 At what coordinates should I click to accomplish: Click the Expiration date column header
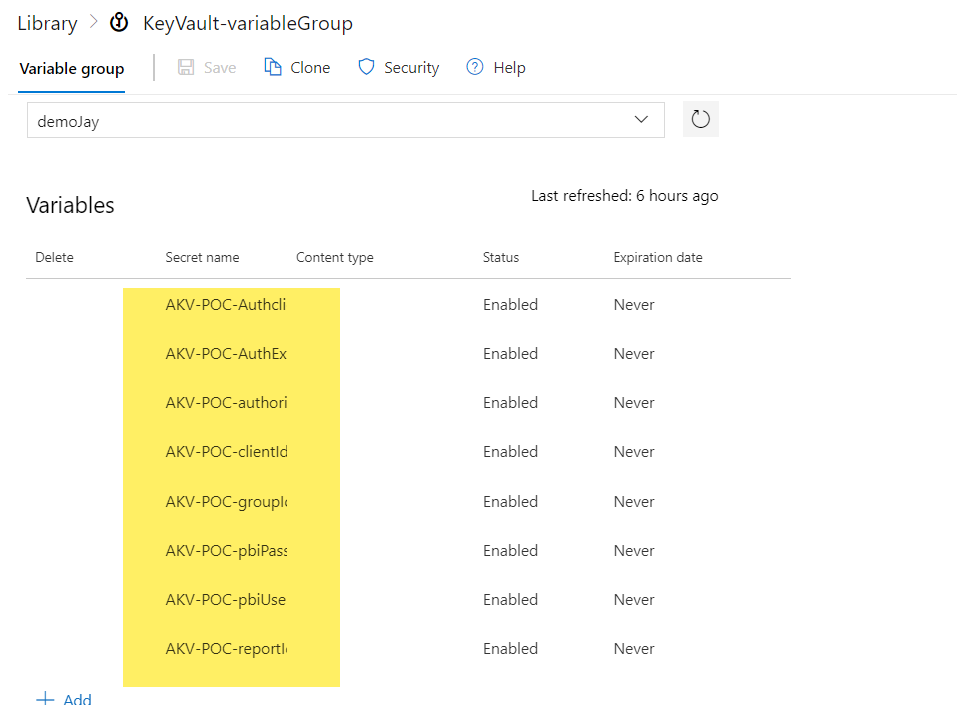pyautogui.click(x=658, y=258)
